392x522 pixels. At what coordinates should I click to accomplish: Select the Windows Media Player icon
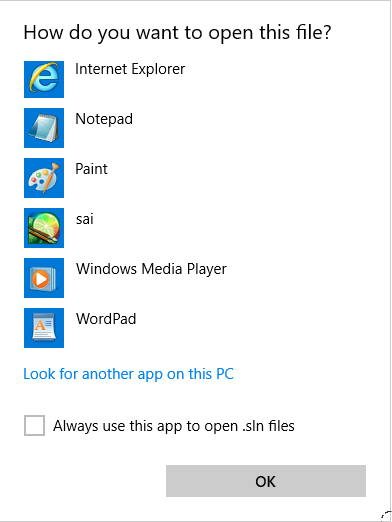pyautogui.click(x=44, y=278)
